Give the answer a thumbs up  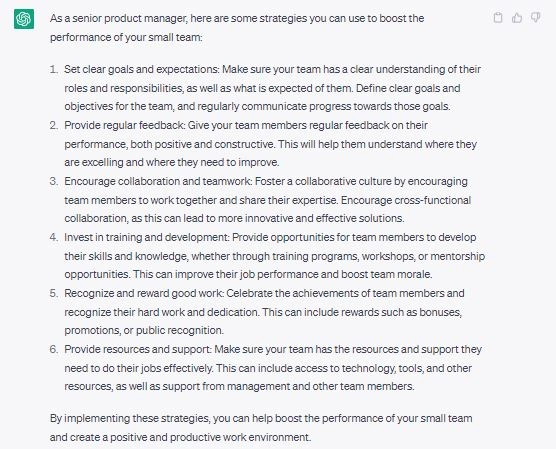click(517, 17)
